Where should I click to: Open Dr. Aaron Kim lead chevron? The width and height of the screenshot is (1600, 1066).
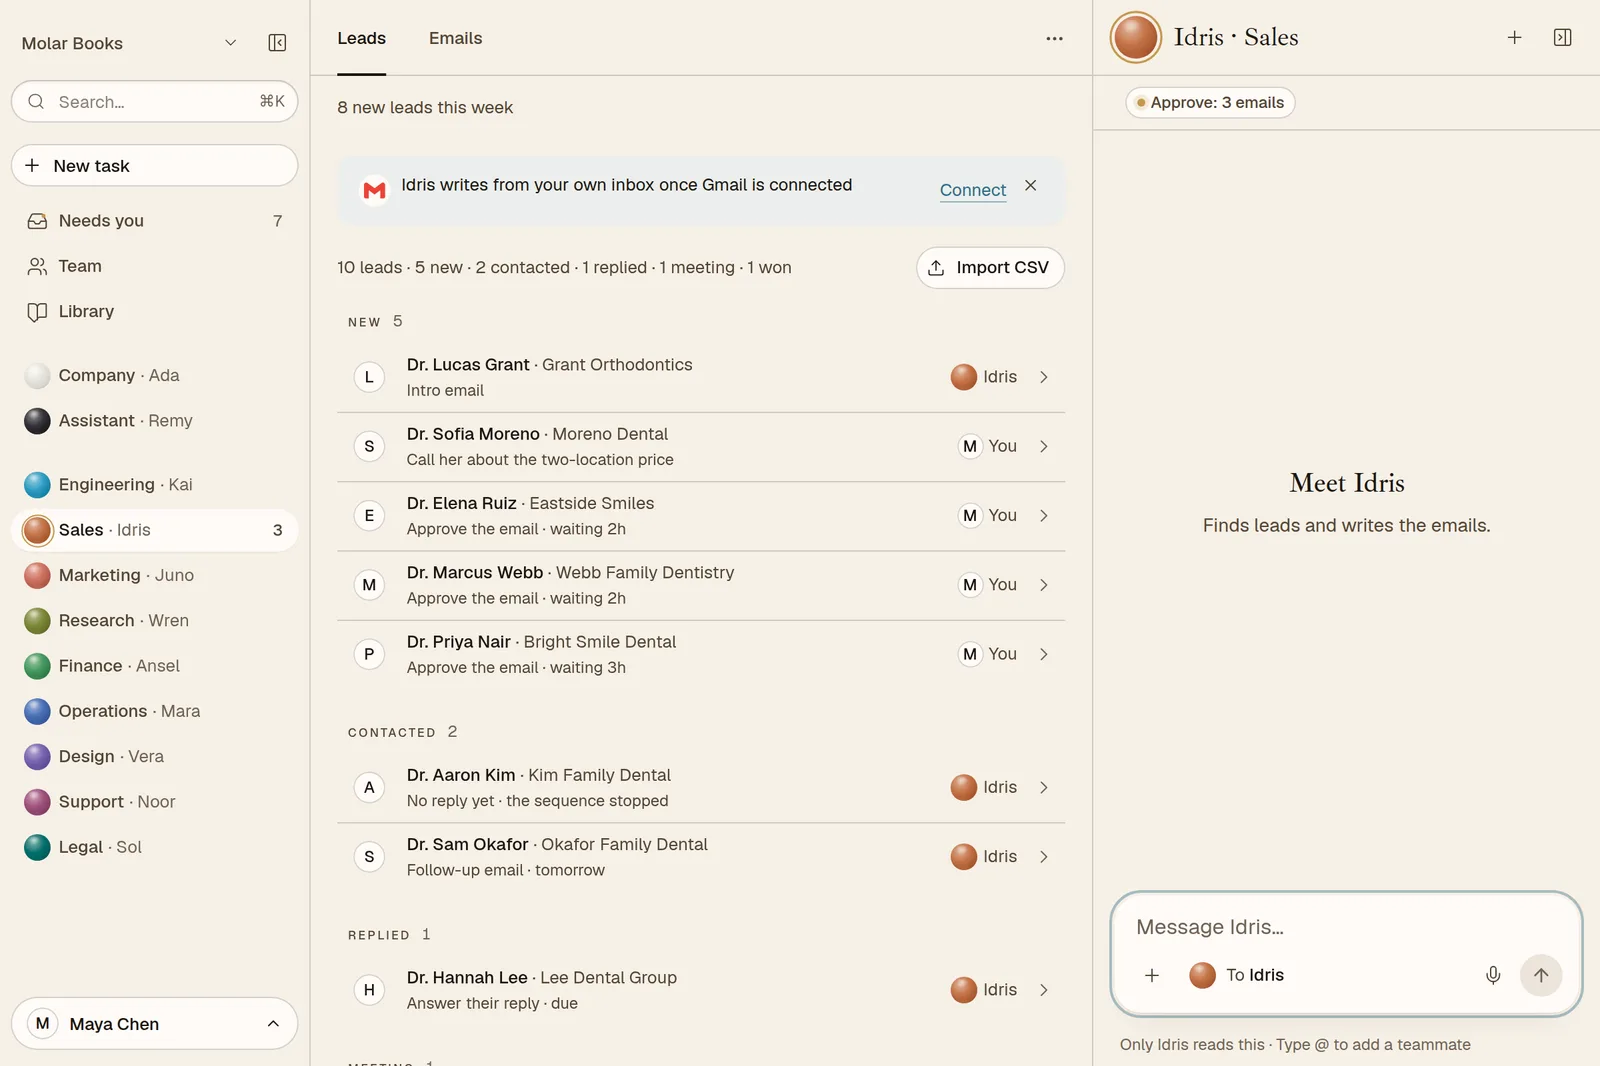coord(1043,788)
